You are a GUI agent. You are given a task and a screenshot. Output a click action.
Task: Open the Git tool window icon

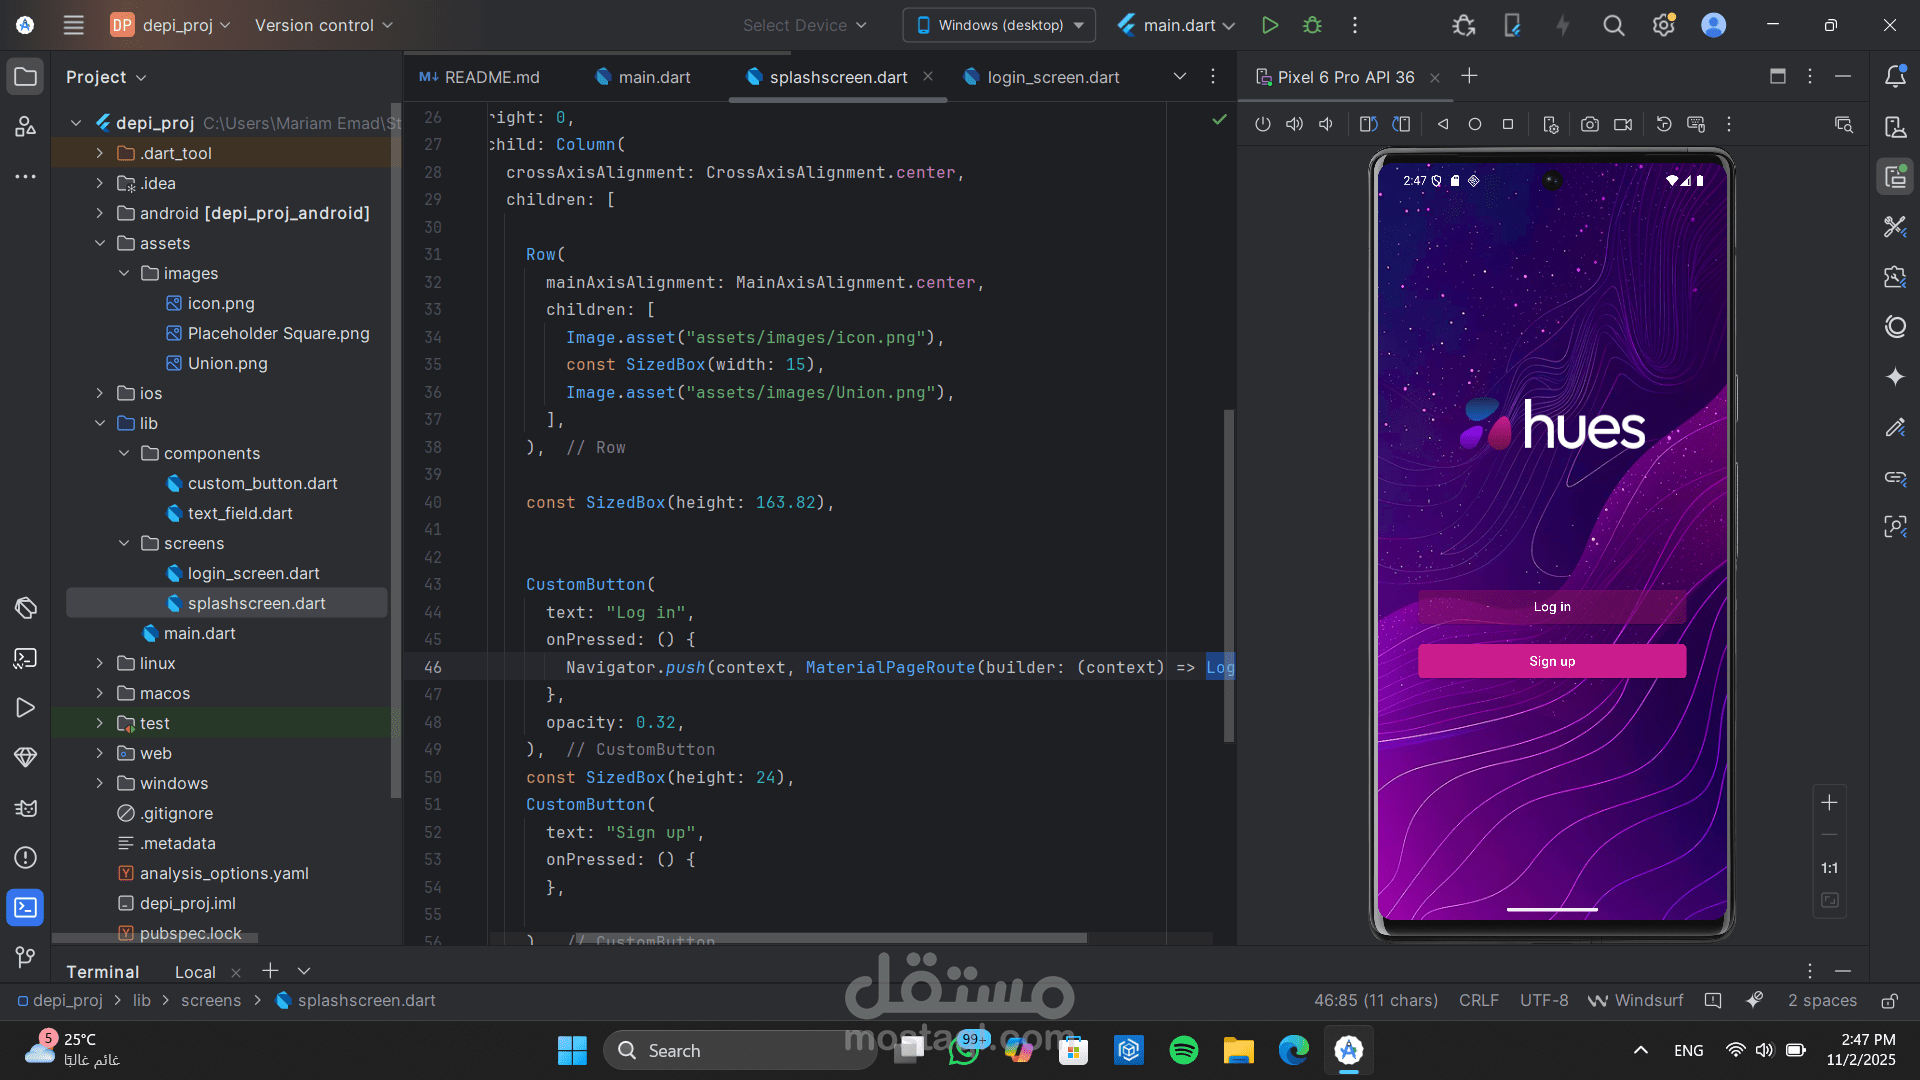[26, 957]
